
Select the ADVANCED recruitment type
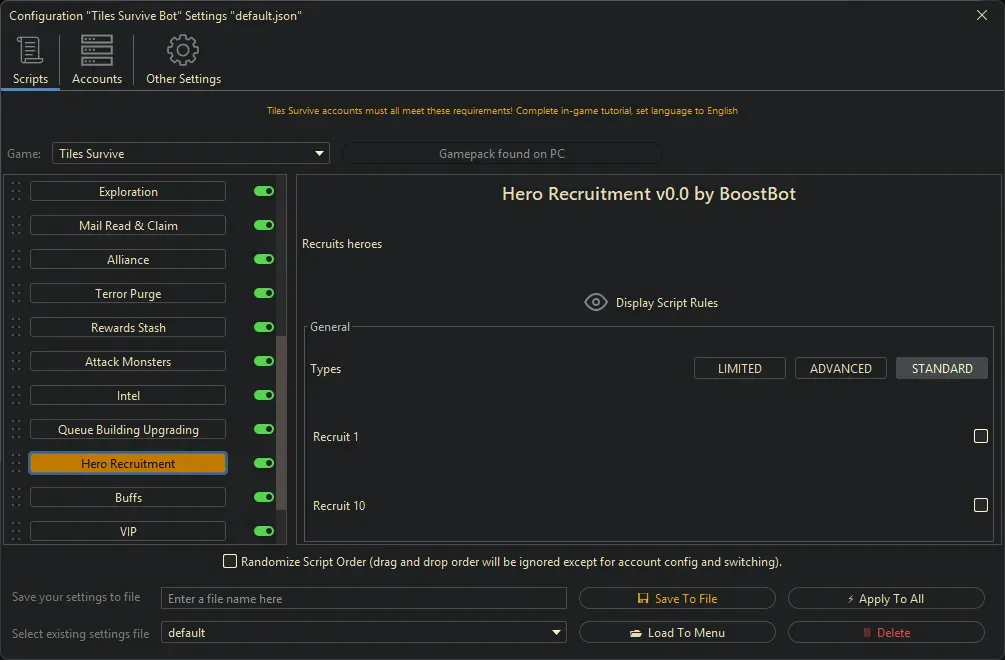[840, 369]
